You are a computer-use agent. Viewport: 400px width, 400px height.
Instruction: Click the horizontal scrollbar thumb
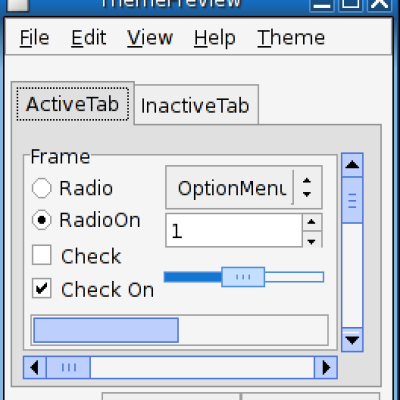(x=68, y=368)
